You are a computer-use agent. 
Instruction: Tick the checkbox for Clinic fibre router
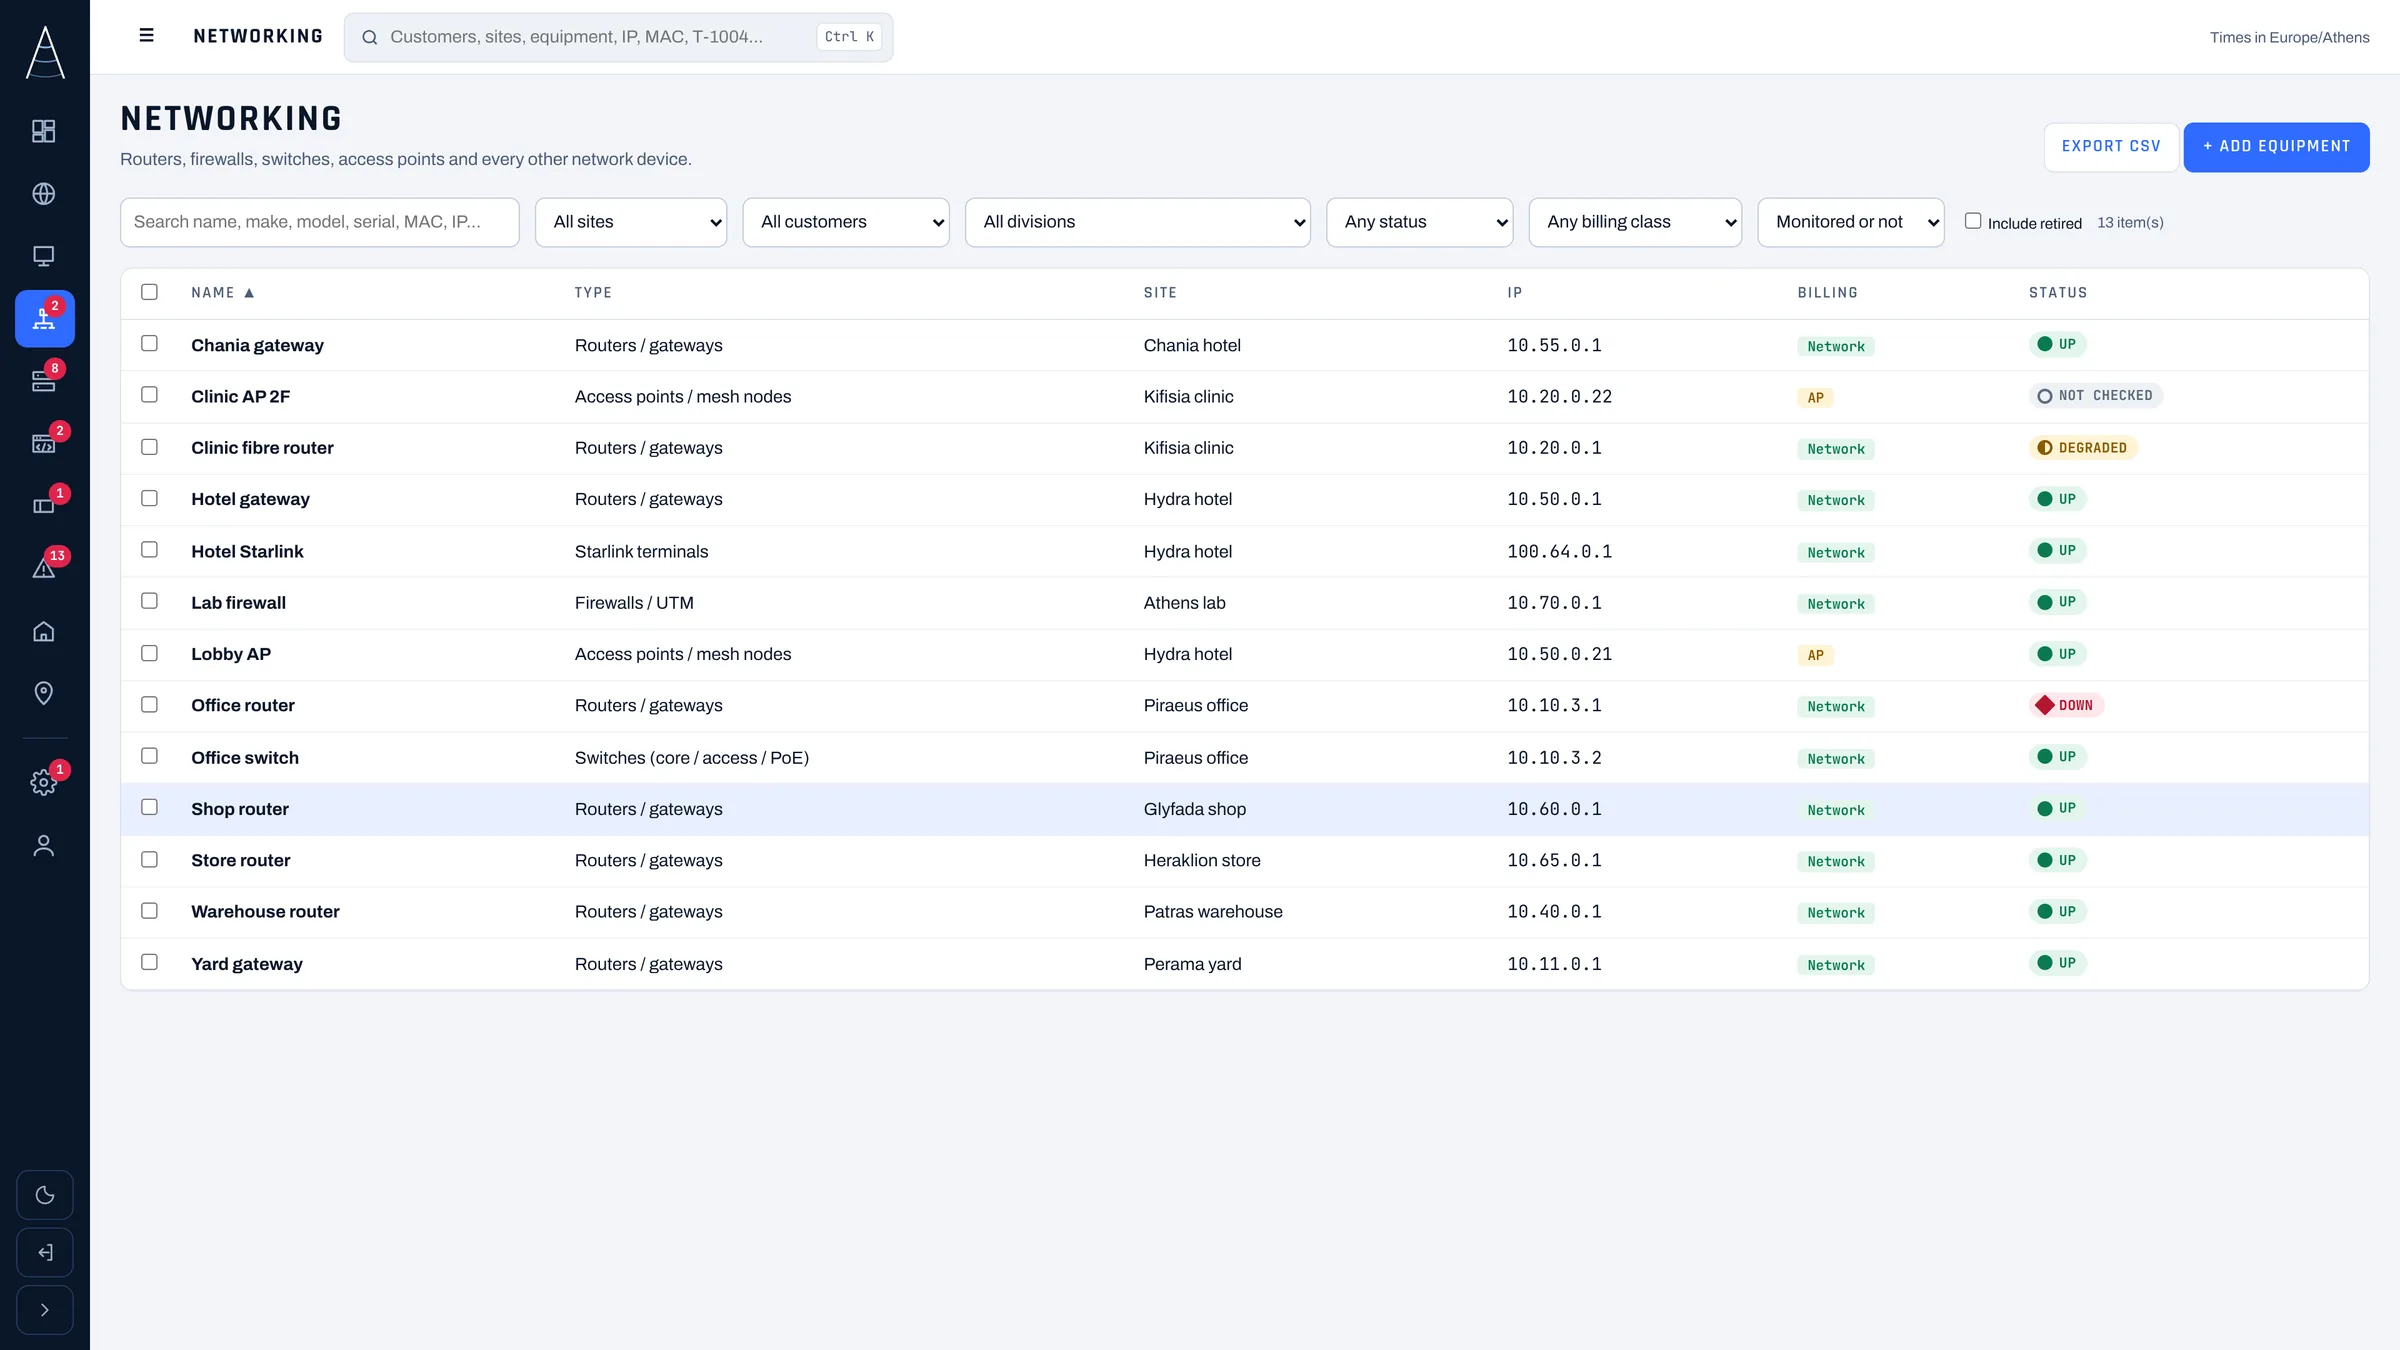pos(149,447)
